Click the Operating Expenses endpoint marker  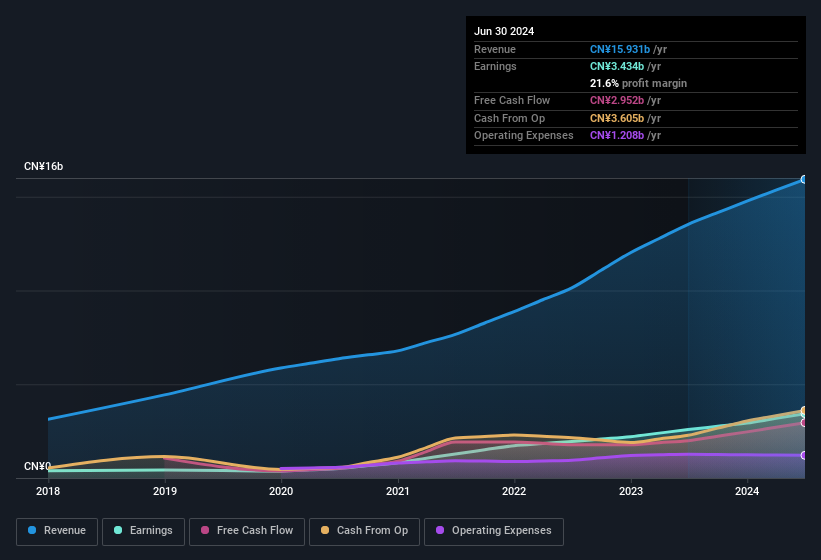coord(804,455)
